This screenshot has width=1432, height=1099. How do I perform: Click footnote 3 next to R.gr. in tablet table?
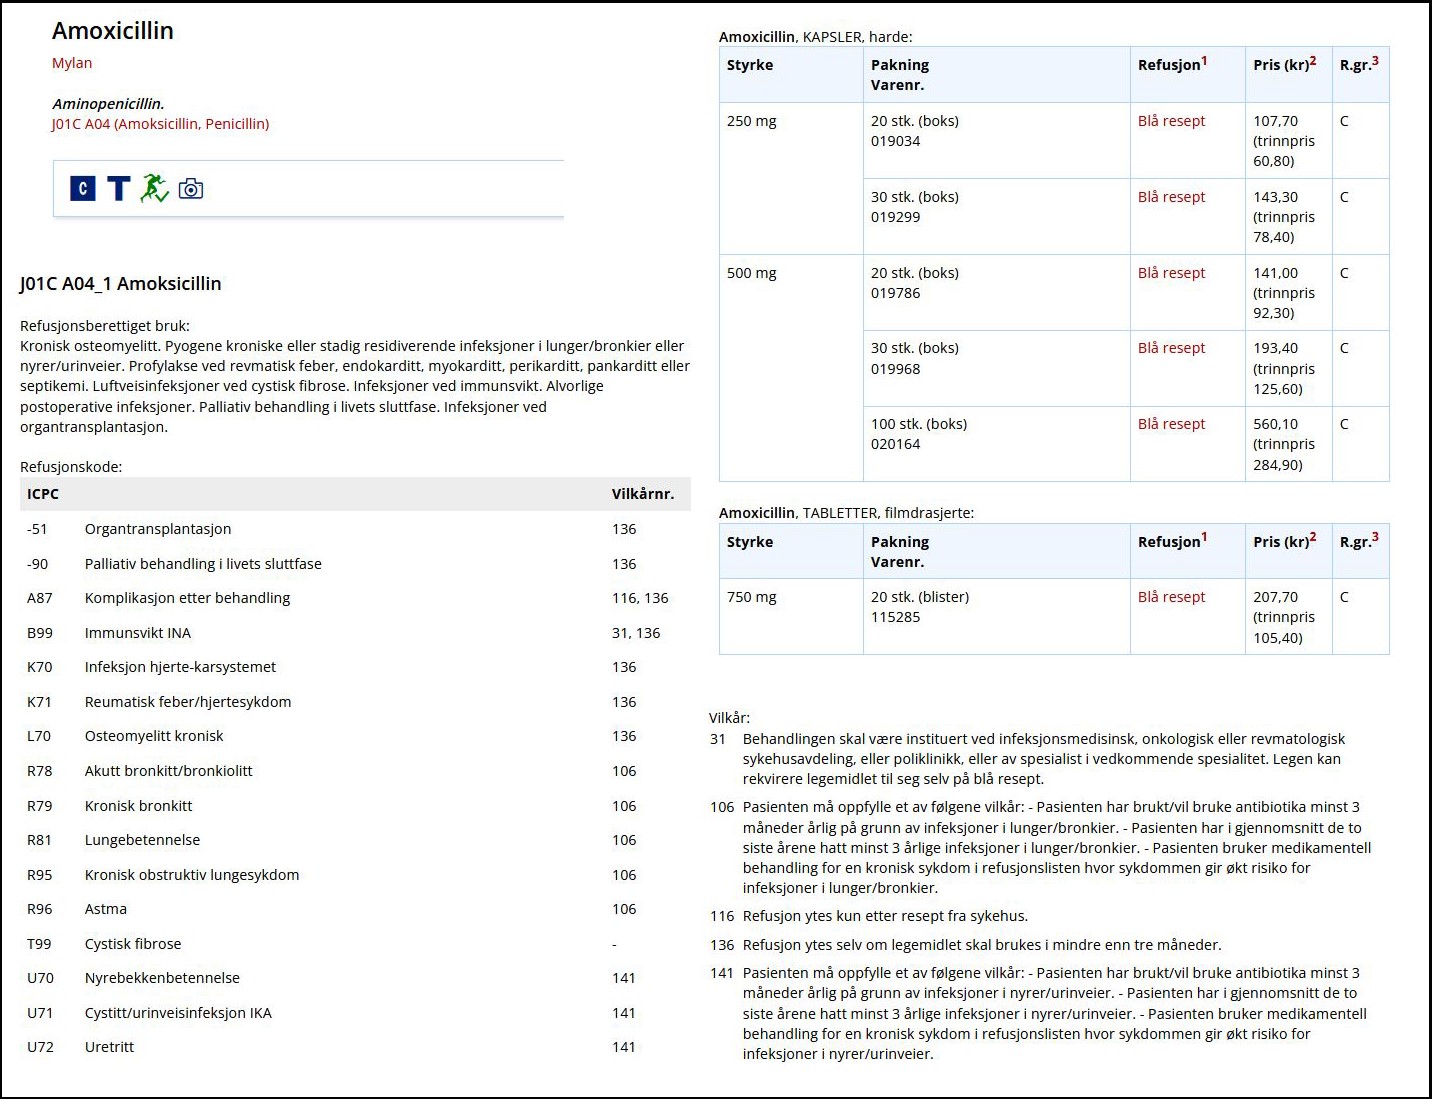pos(1375,538)
